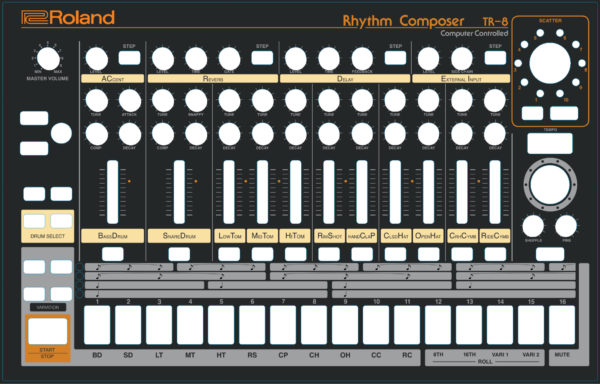The height and width of the screenshot is (384, 600).
Task: Click the Reverb Gate knob
Action: click(x=229, y=59)
